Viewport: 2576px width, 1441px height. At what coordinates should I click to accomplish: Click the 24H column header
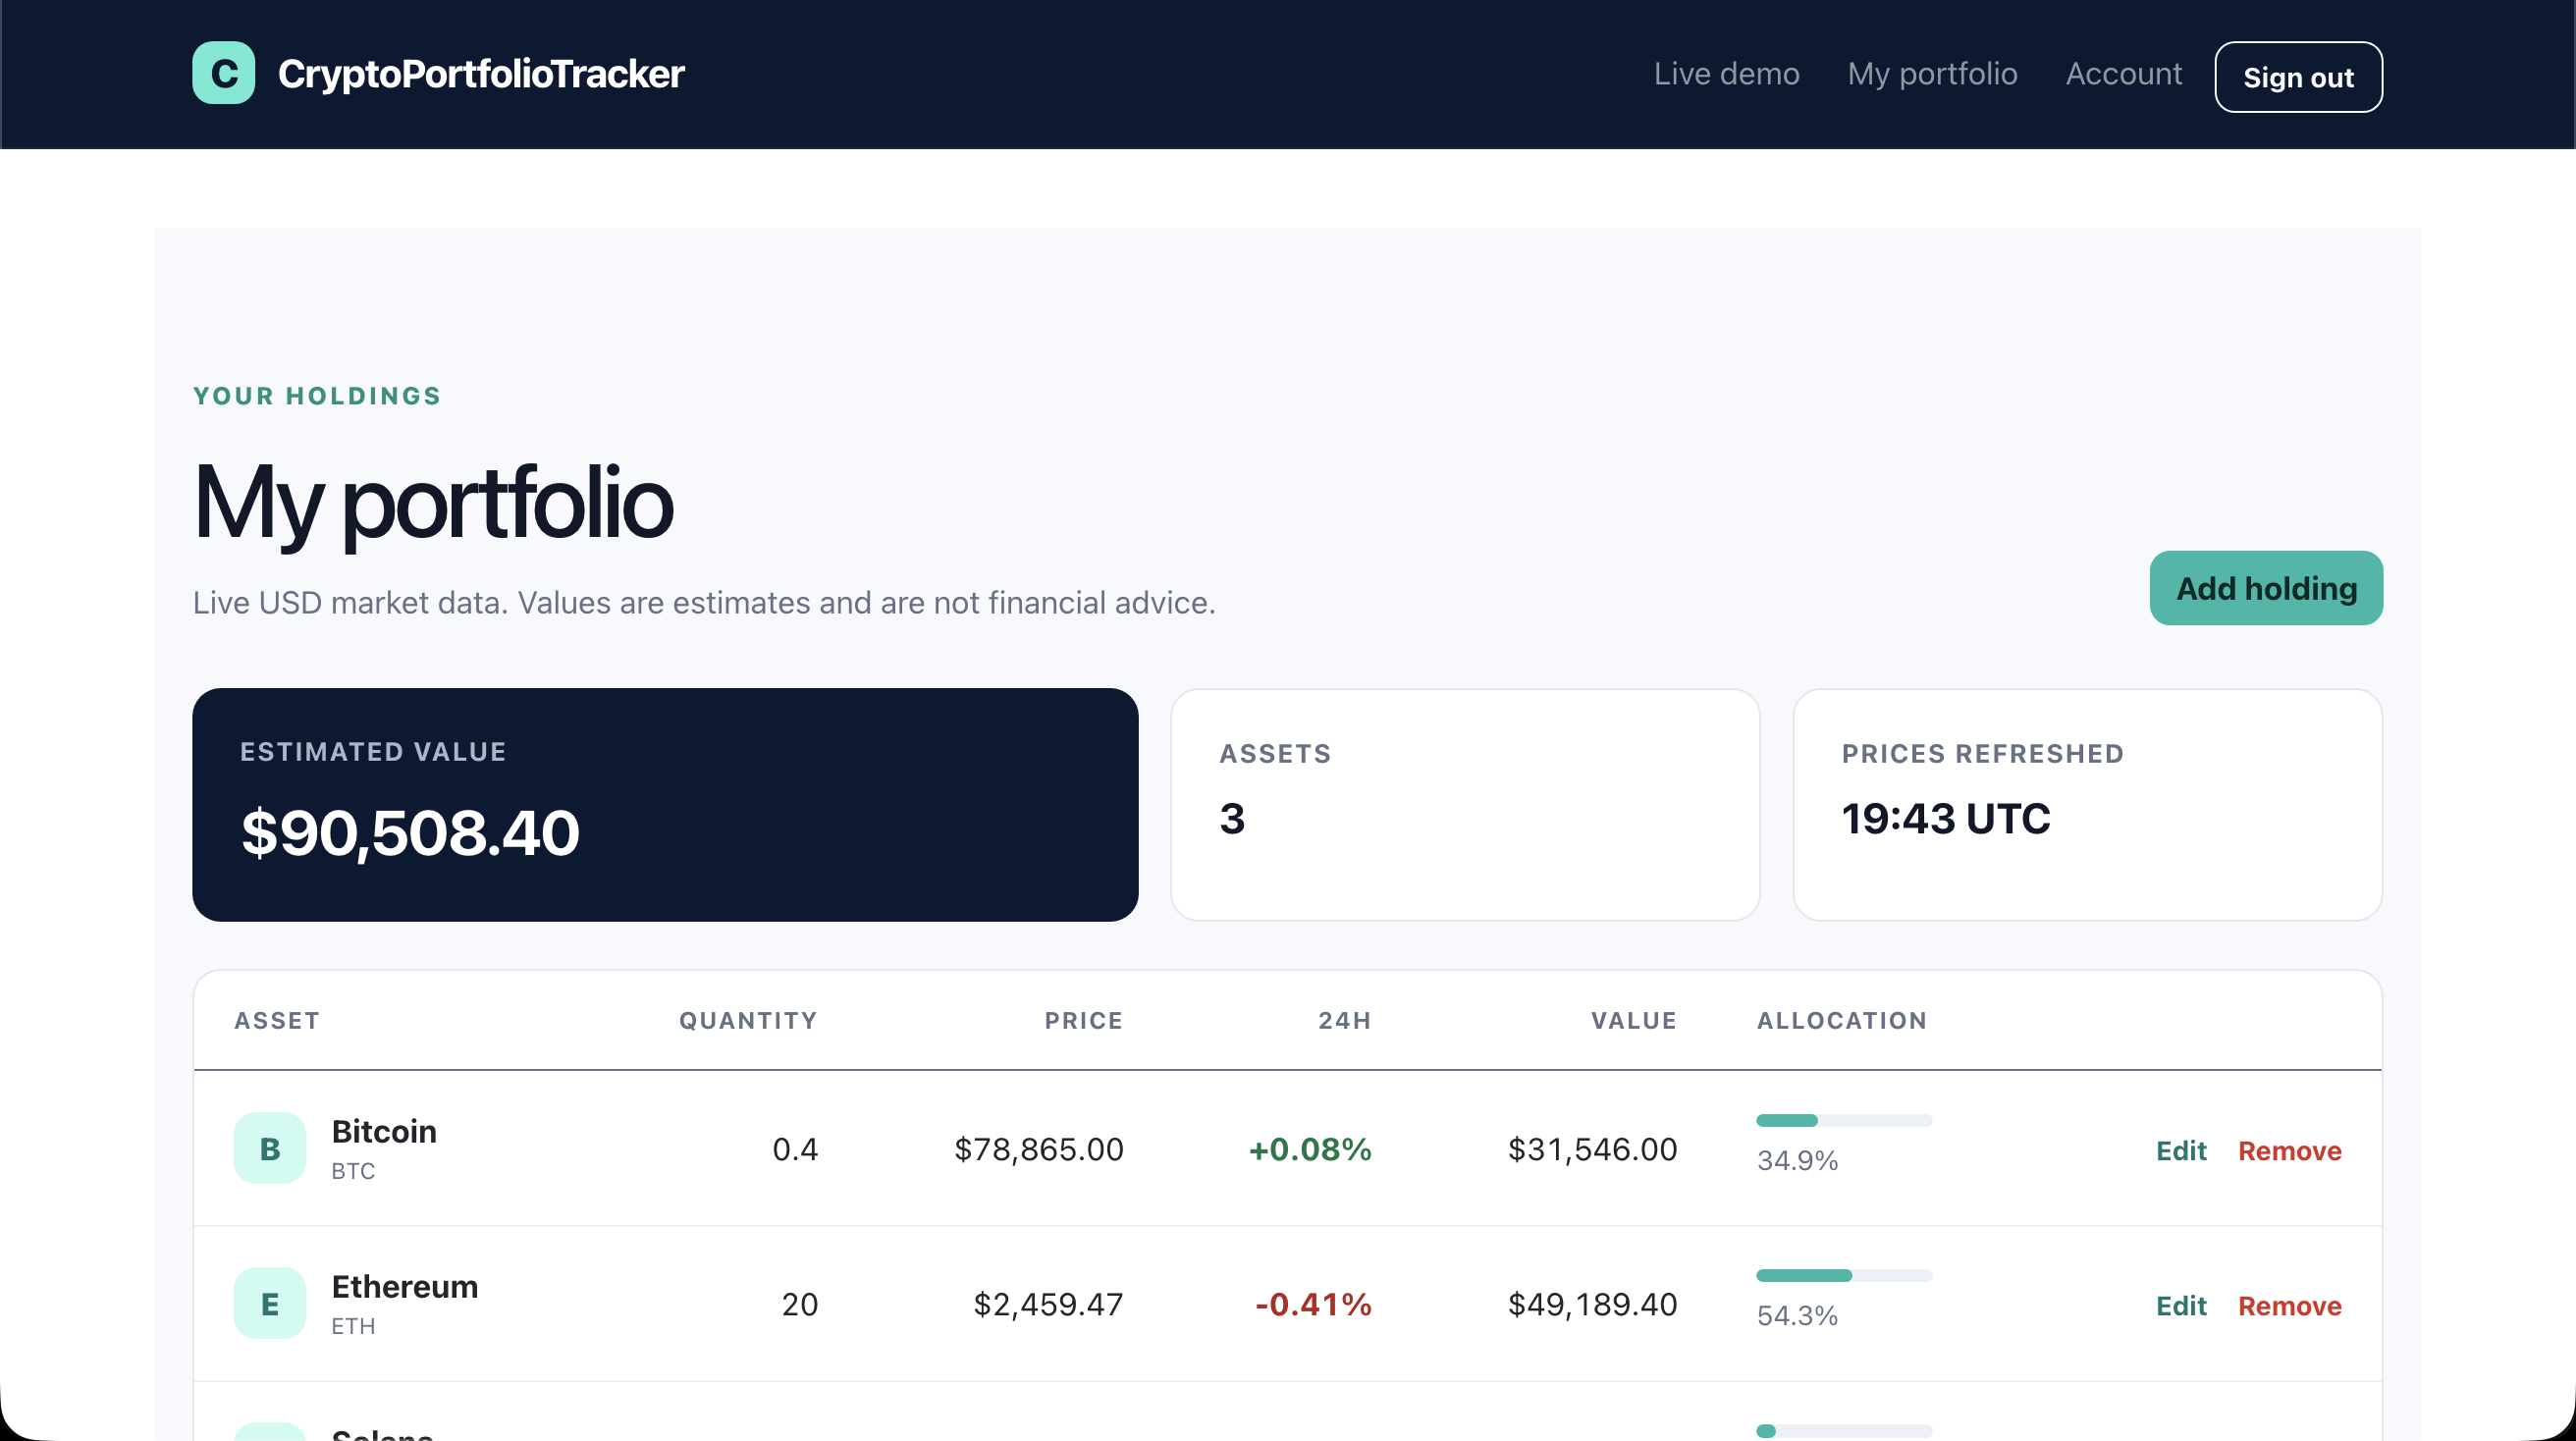pyautogui.click(x=1345, y=1020)
